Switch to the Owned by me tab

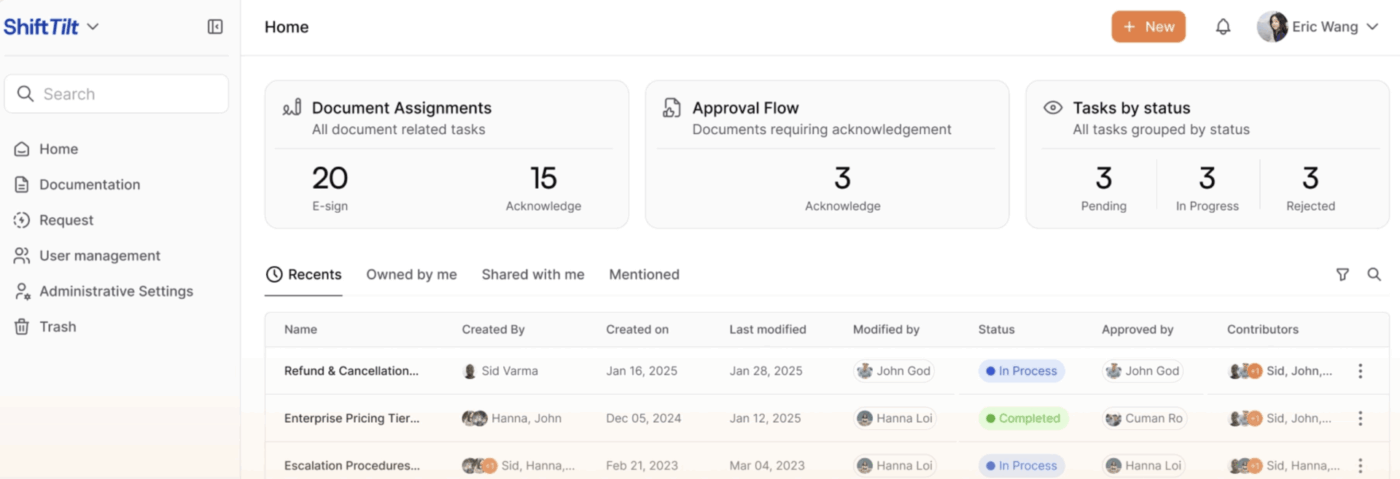pyautogui.click(x=411, y=274)
